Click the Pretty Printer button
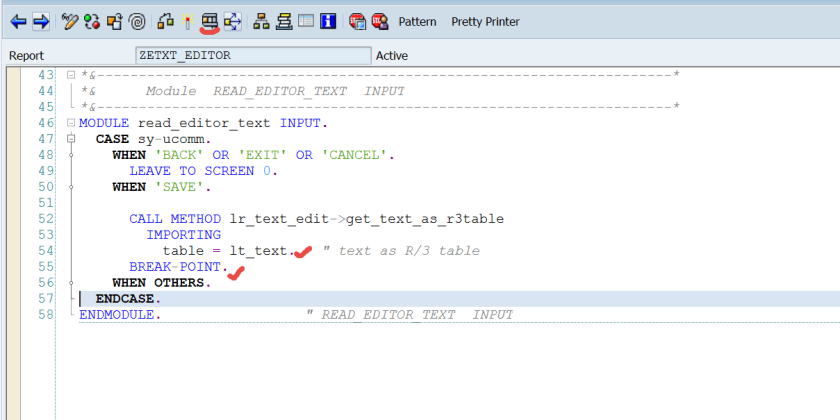This screenshot has width=840, height=420. coord(485,21)
